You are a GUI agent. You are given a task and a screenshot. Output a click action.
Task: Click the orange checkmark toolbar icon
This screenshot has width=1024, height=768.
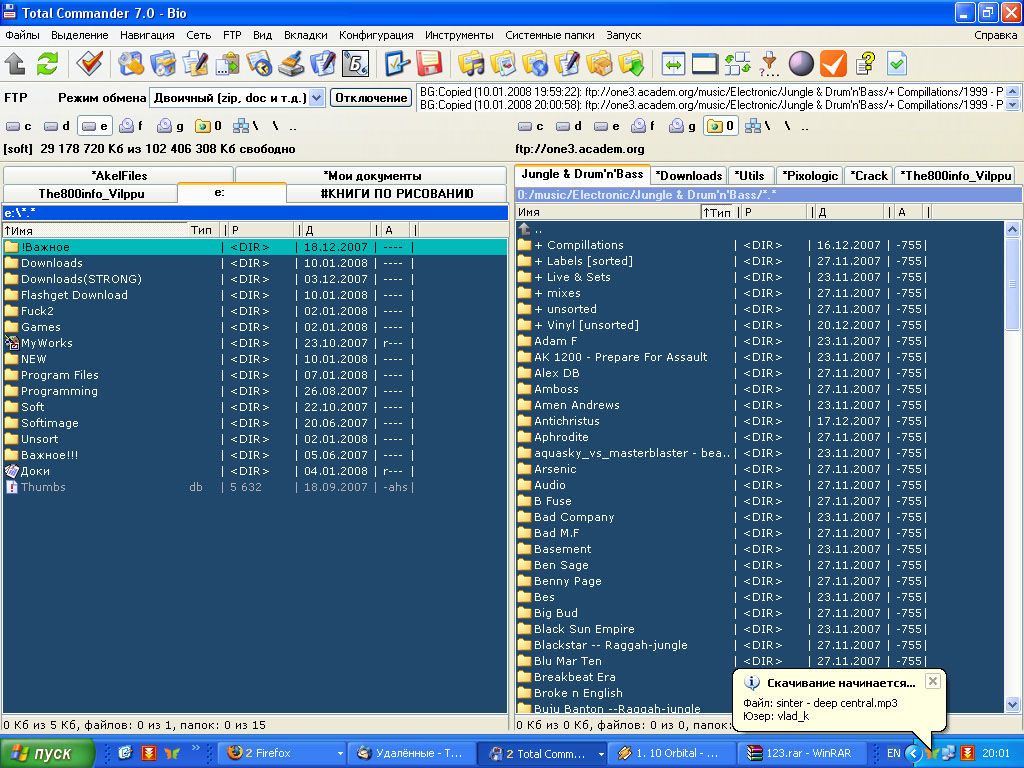[833, 64]
